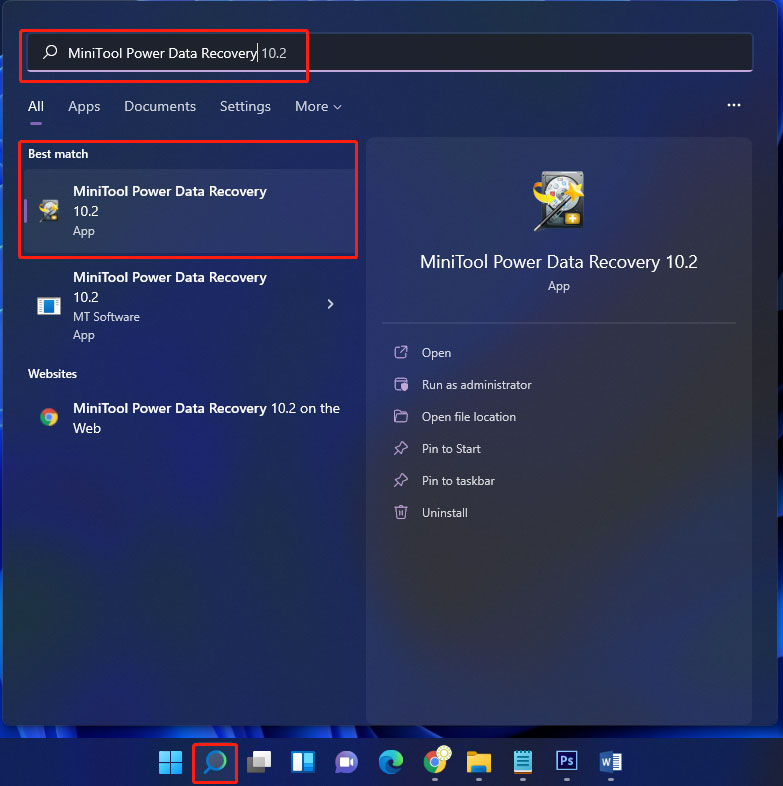Click the large MiniTool icon in preview pane

(558, 201)
